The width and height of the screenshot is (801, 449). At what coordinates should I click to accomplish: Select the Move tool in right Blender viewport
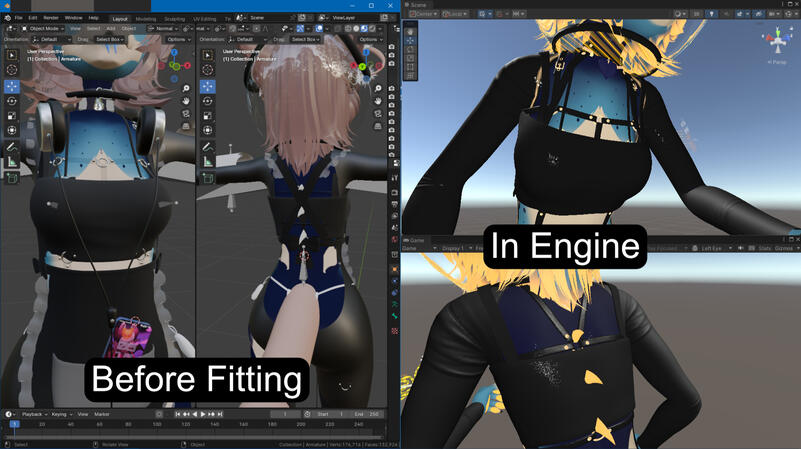pos(207,86)
